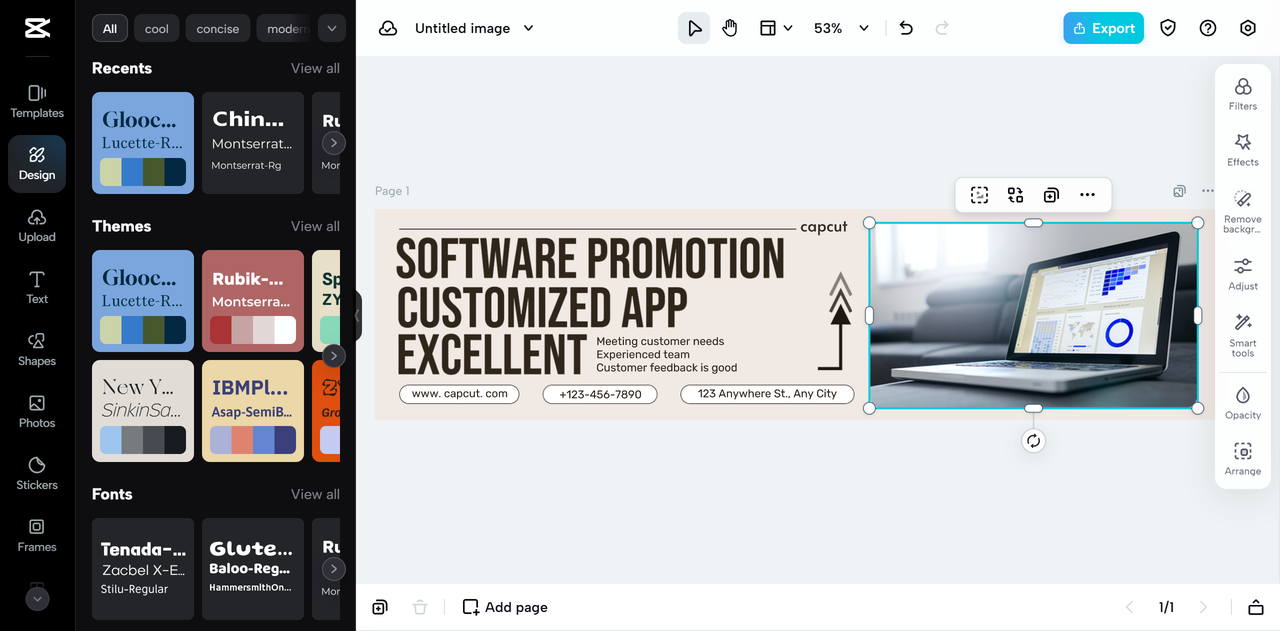
Task: Apply the IBMPl Asap-SemiB yellow theme
Action: (253, 411)
